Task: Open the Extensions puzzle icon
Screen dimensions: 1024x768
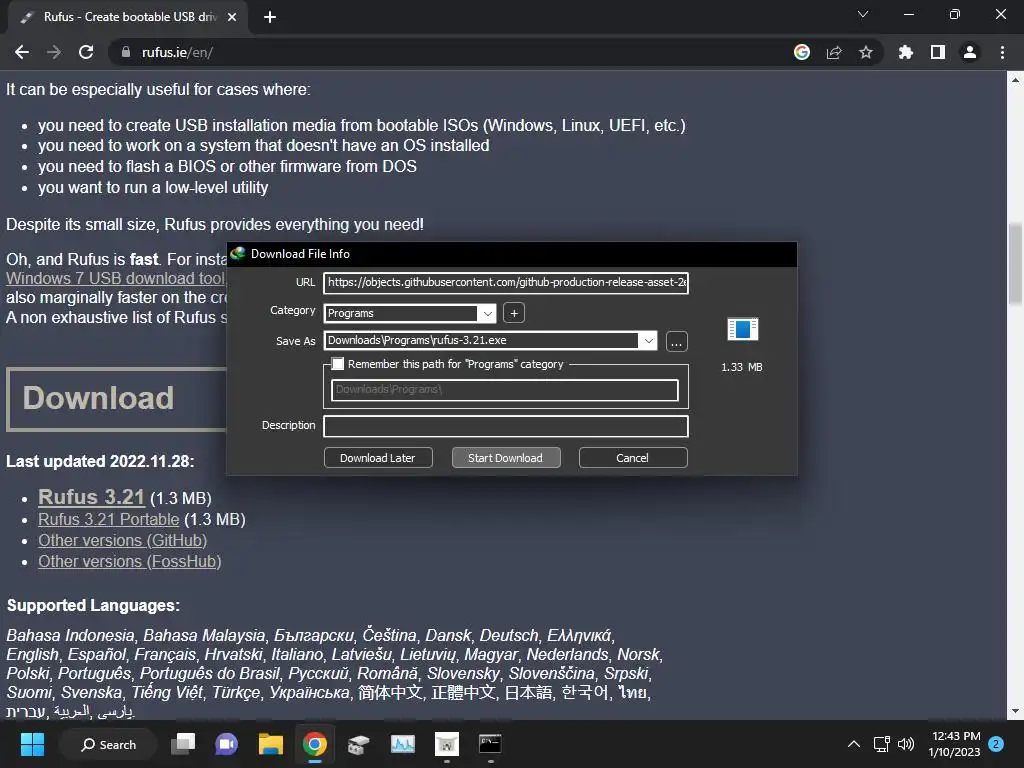Action: (906, 52)
